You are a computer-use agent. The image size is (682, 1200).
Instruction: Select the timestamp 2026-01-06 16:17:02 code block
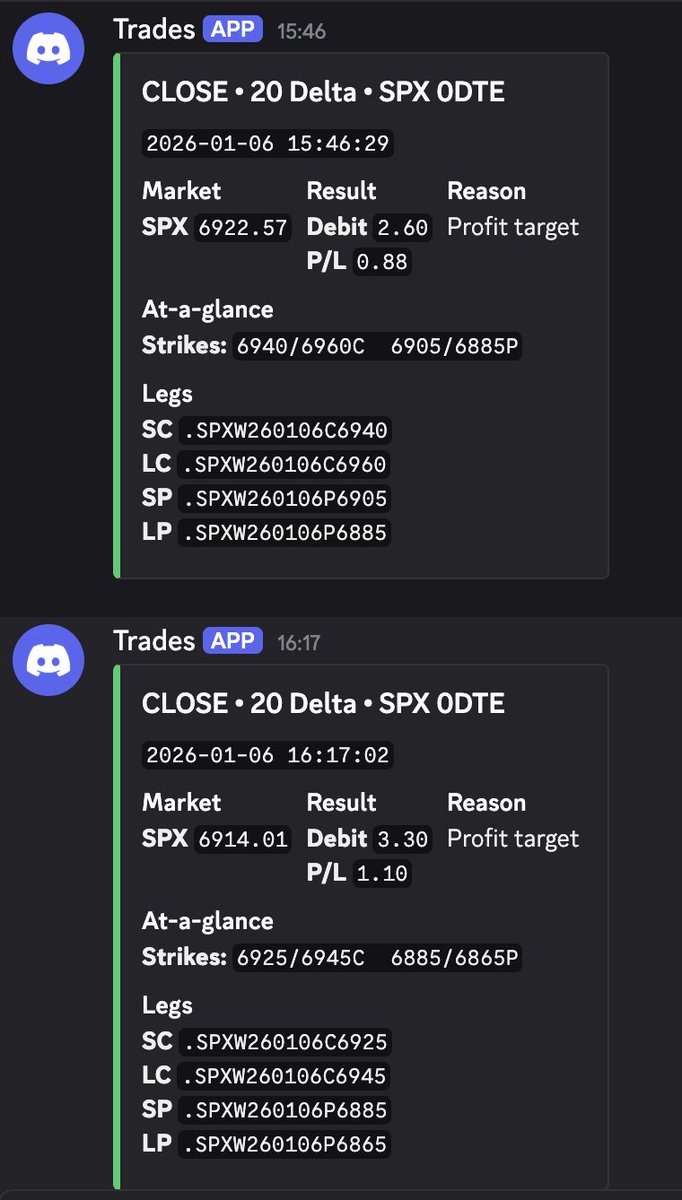(266, 756)
